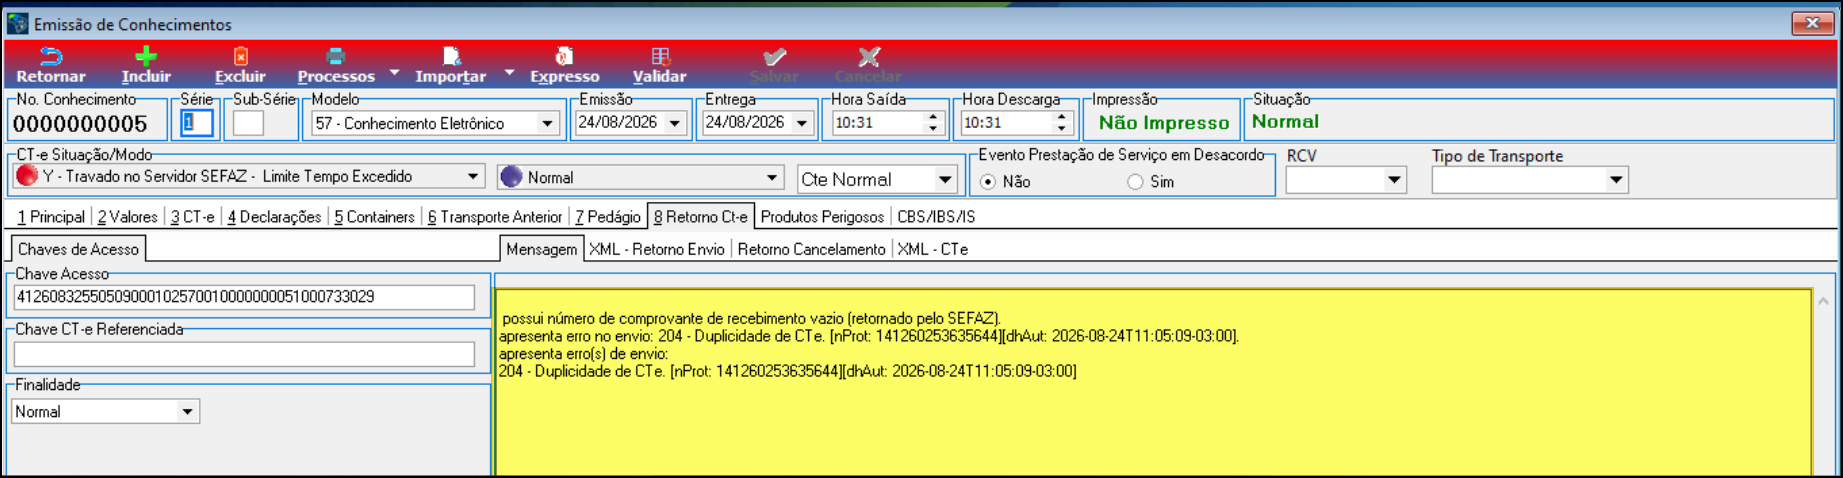
Task: Click the Expresso toolbar icon
Action: [x=564, y=57]
